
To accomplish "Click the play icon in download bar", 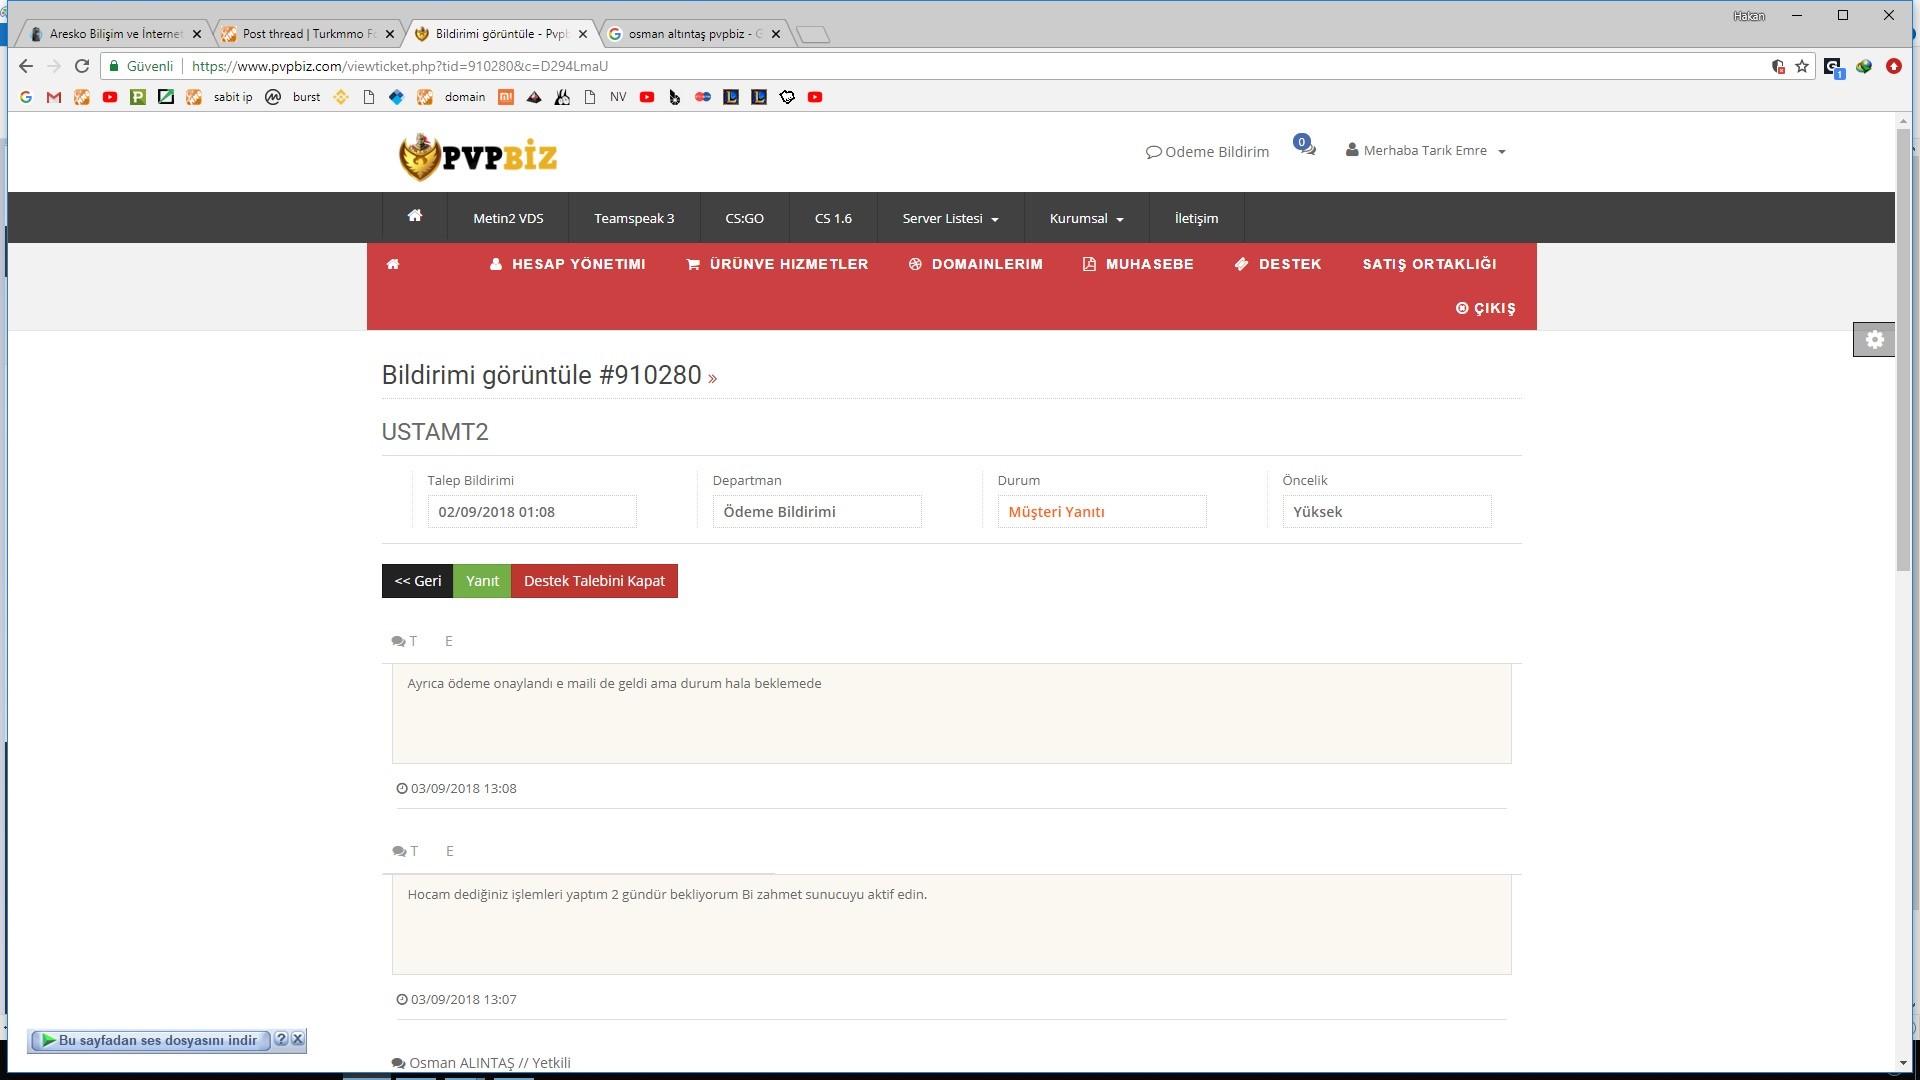I will click(x=47, y=1040).
